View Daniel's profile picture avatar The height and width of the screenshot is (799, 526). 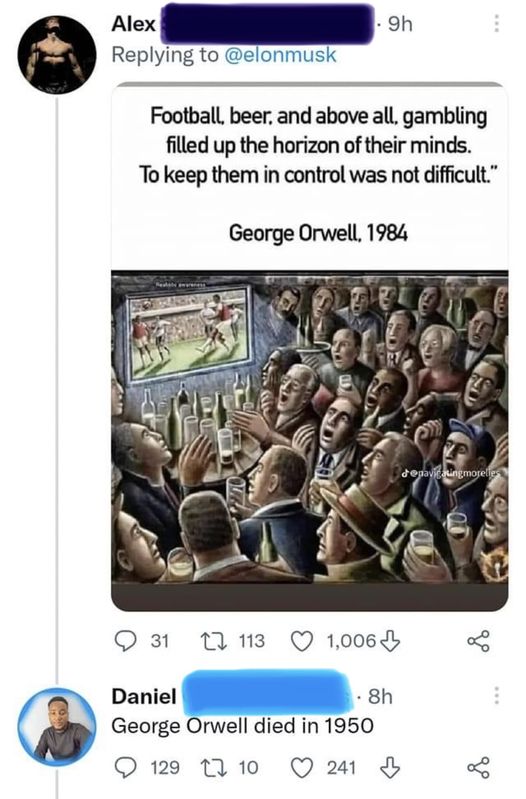pos(57,727)
